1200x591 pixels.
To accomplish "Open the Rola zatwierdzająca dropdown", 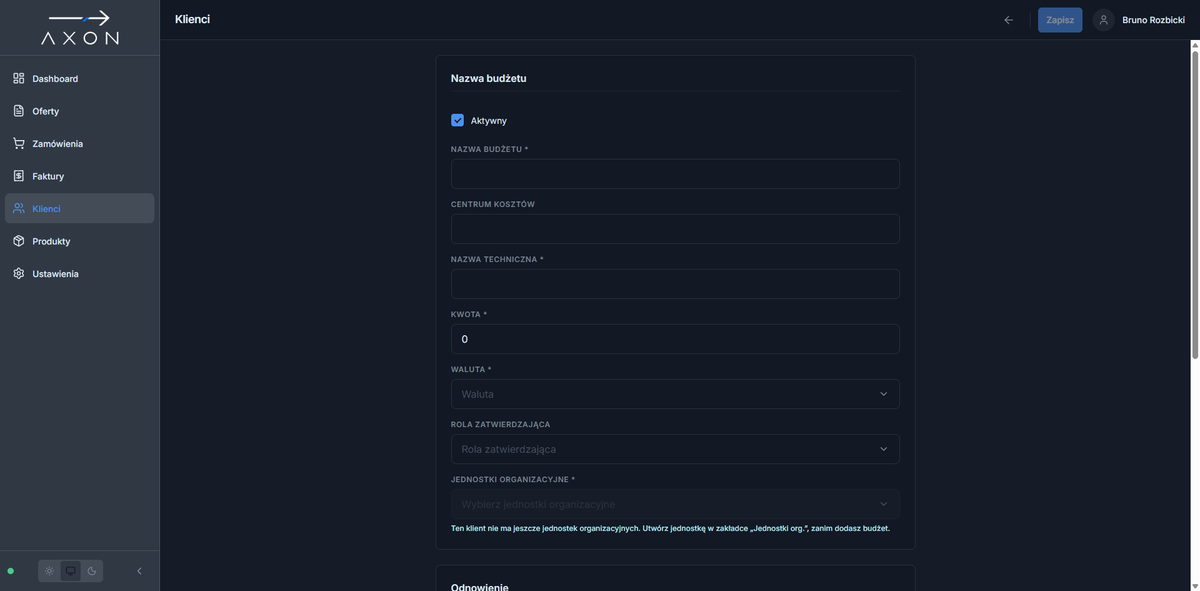I will click(675, 449).
